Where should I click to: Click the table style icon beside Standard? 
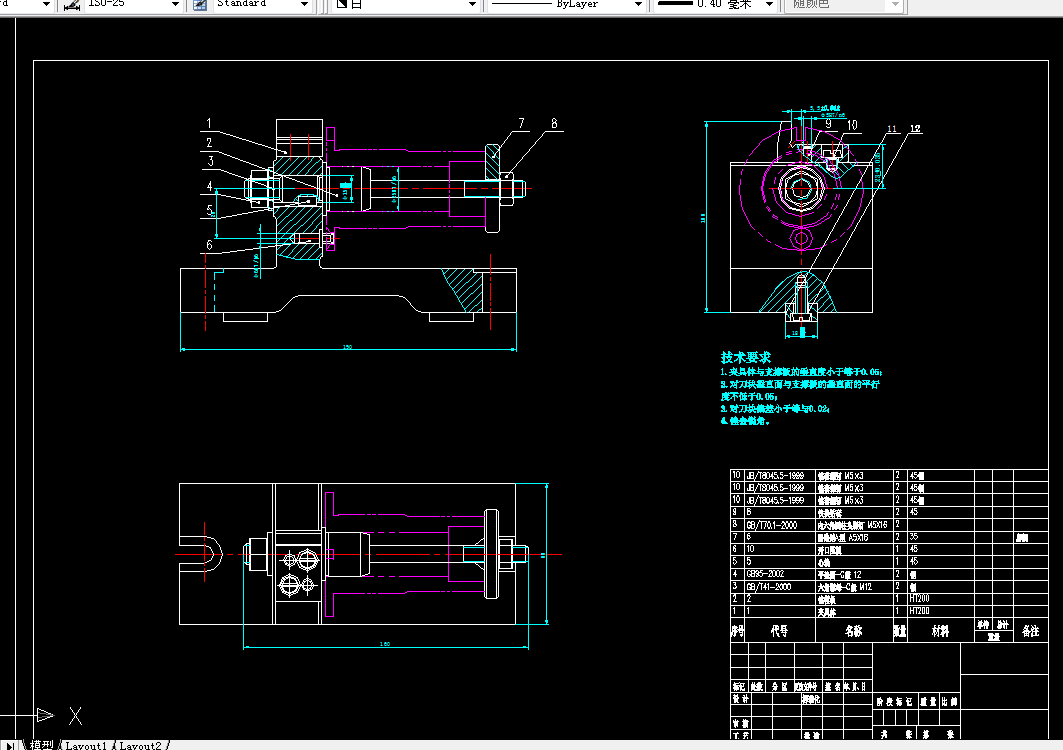200,5
